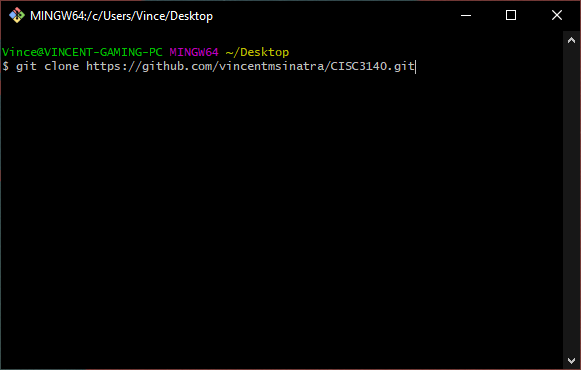Click the window title MINGW64:/c/Users/Vince/Desktop
581x370 pixels.
point(122,16)
